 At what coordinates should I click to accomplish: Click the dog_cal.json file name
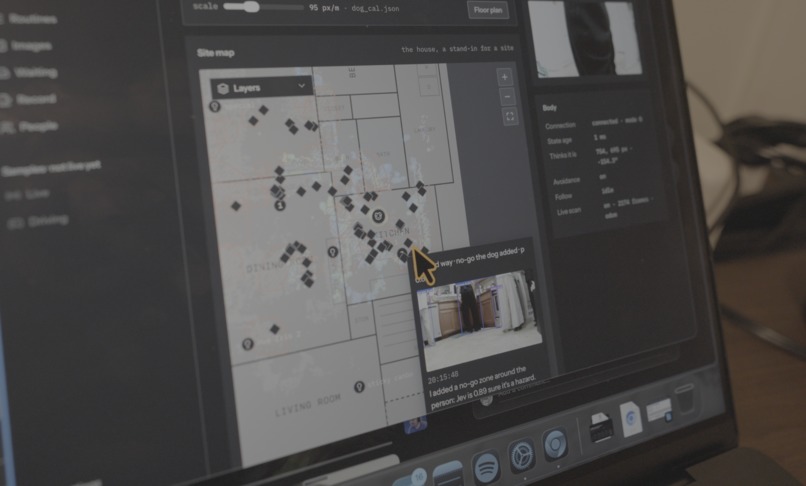pos(375,9)
